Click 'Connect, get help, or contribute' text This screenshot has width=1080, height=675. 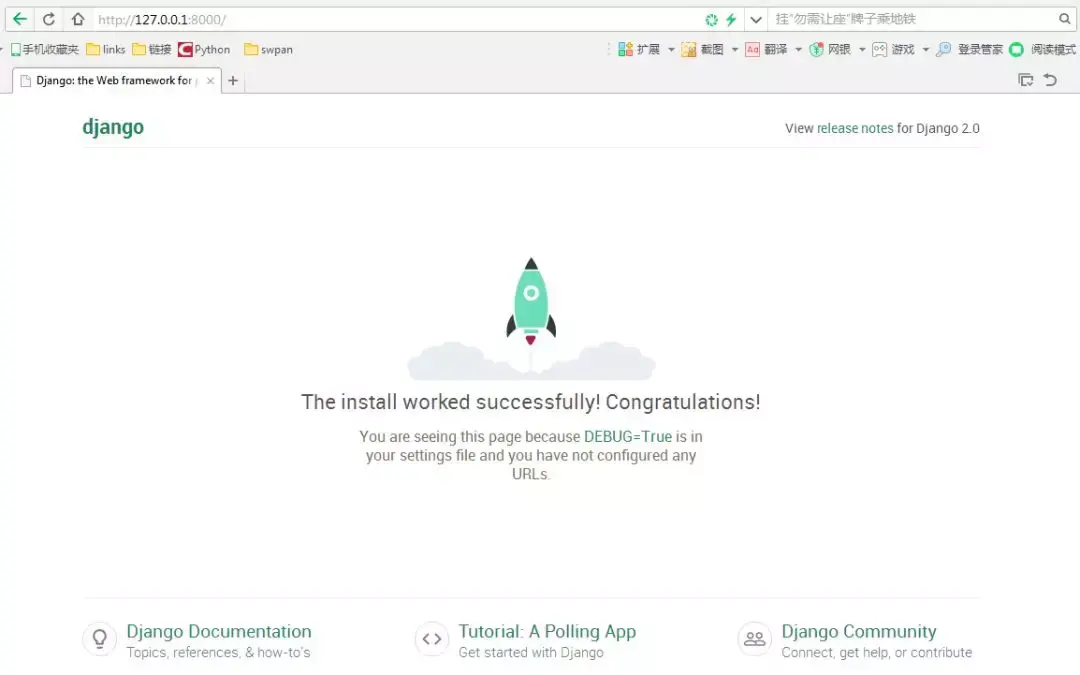[877, 652]
